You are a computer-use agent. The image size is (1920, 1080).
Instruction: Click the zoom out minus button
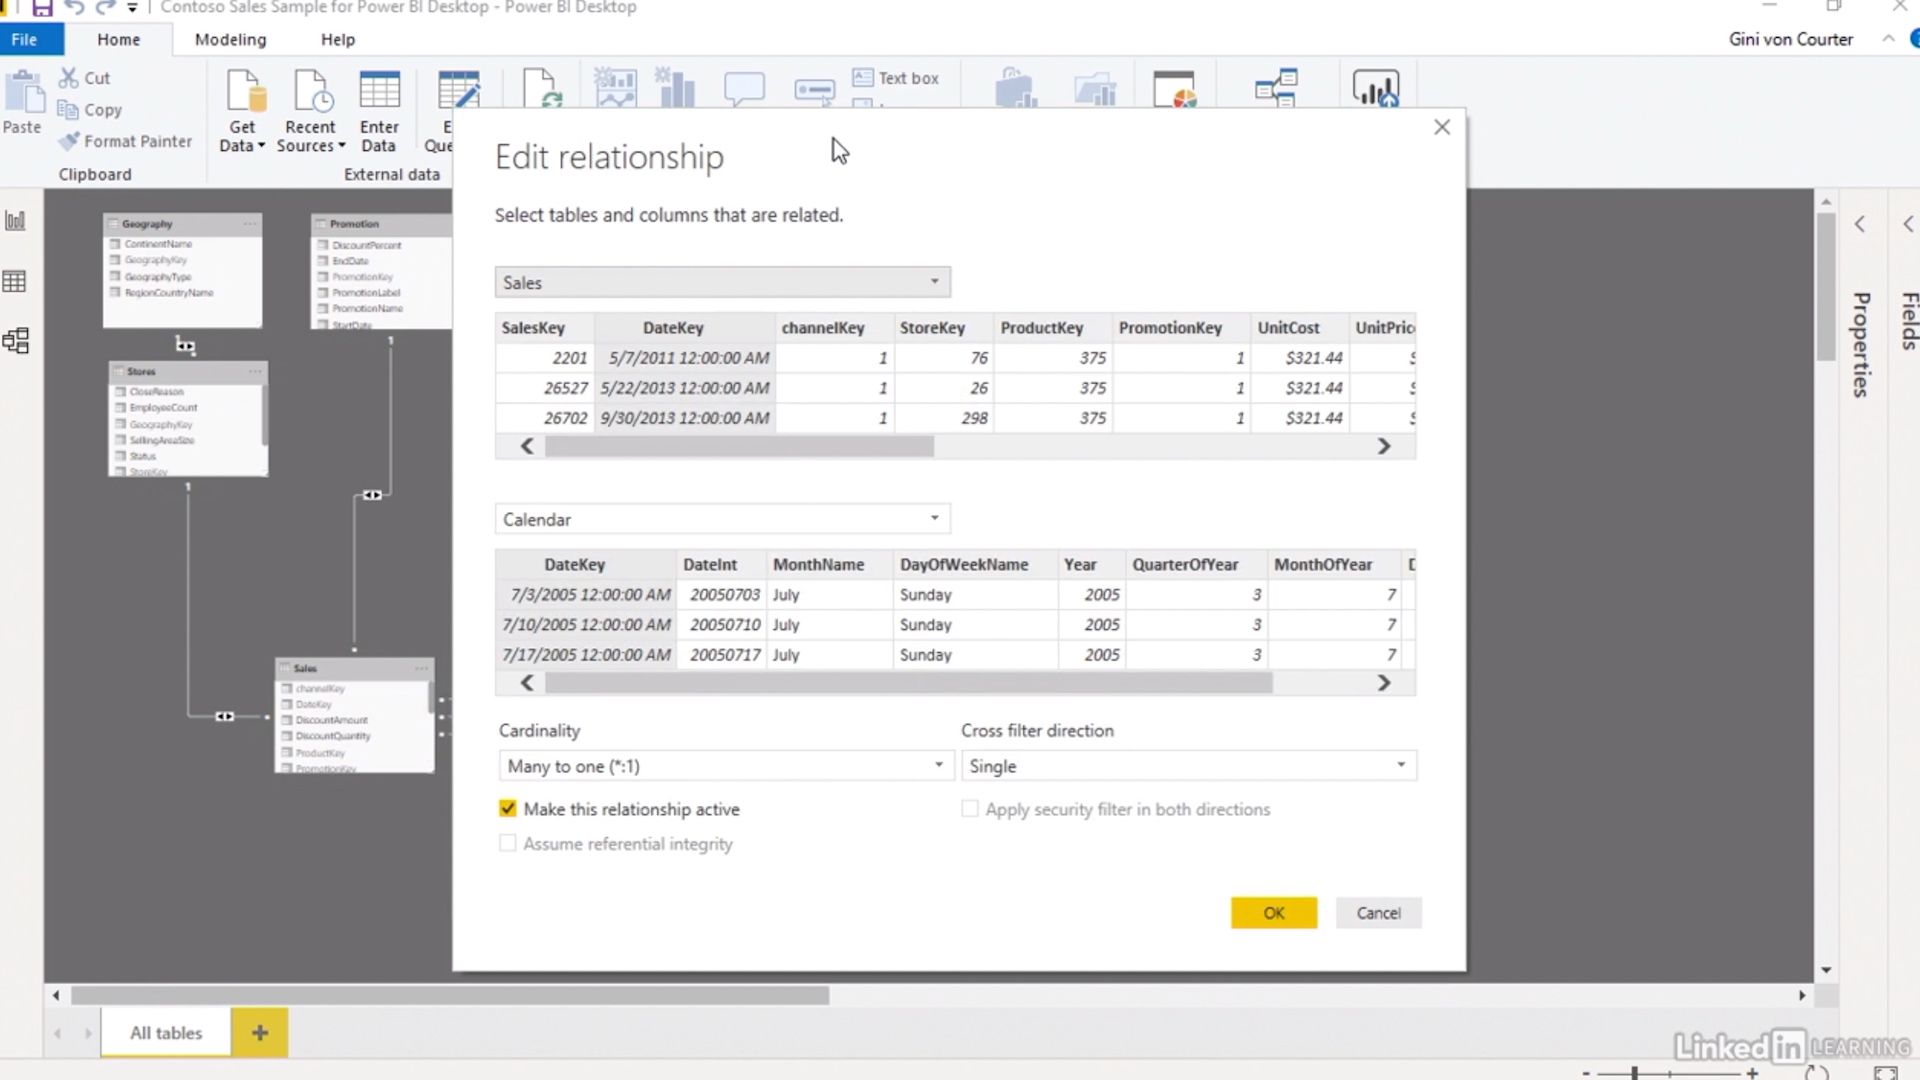coord(1586,1073)
